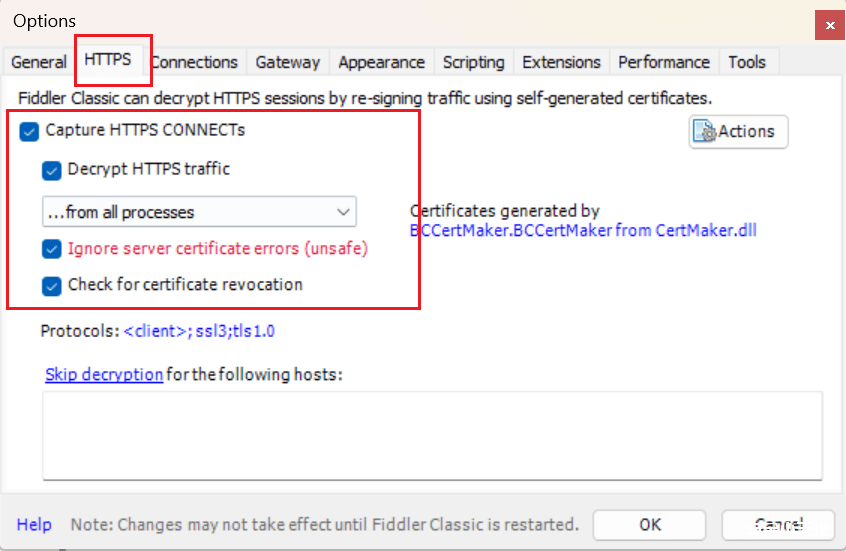Open the Scripting tab
The width and height of the screenshot is (846, 551).
tap(473, 62)
